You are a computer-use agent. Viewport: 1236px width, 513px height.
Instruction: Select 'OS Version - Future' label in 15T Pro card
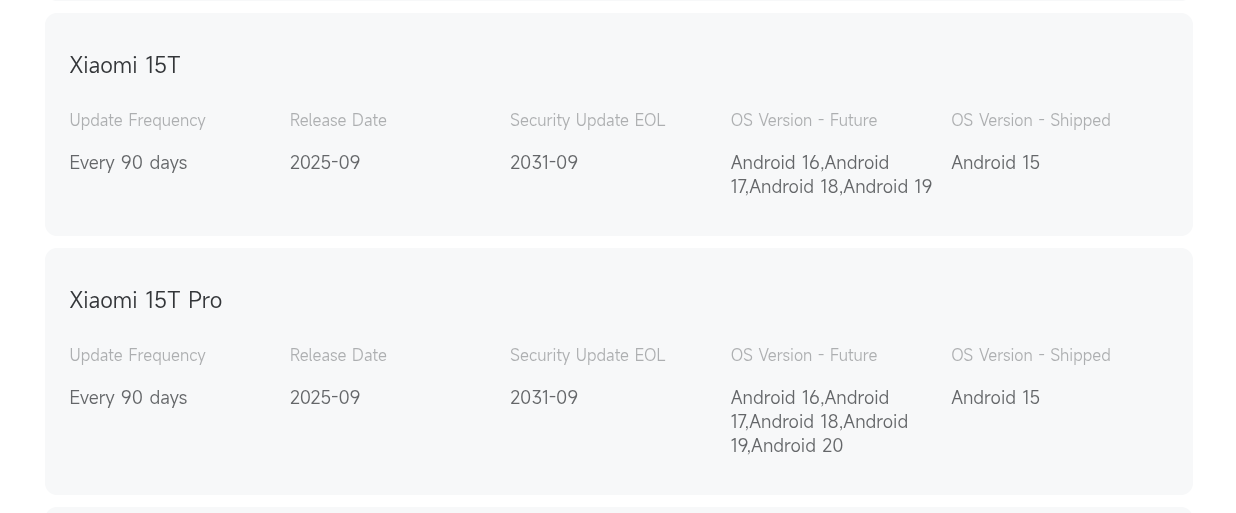point(803,355)
